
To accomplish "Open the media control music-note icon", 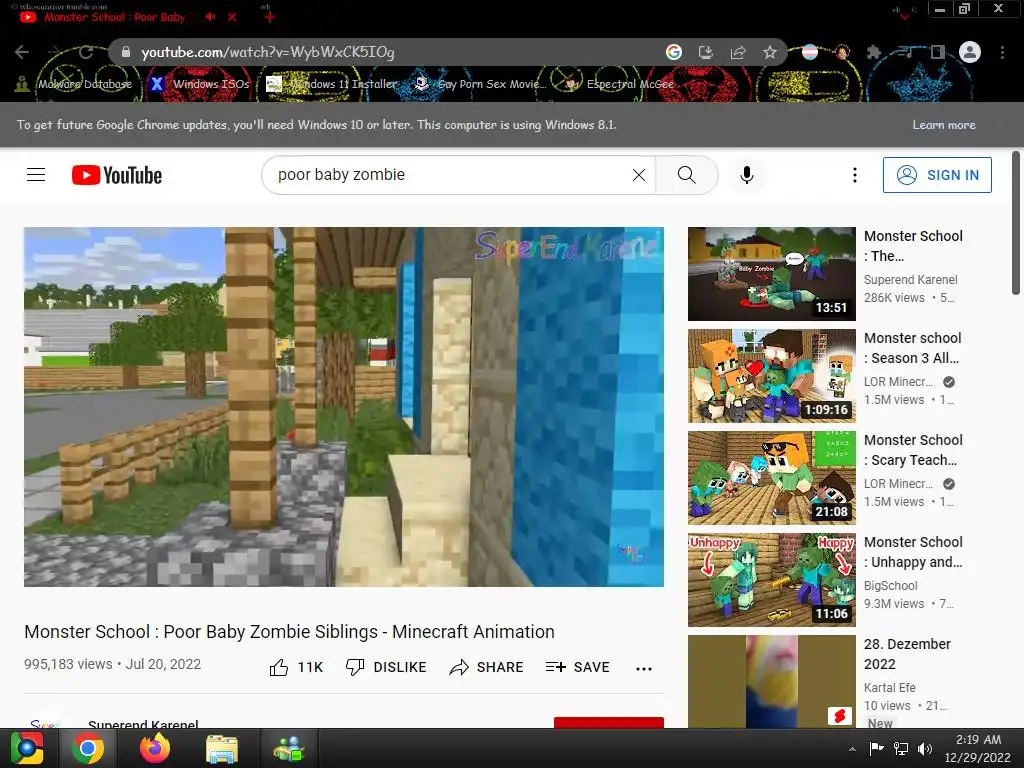I will point(905,52).
